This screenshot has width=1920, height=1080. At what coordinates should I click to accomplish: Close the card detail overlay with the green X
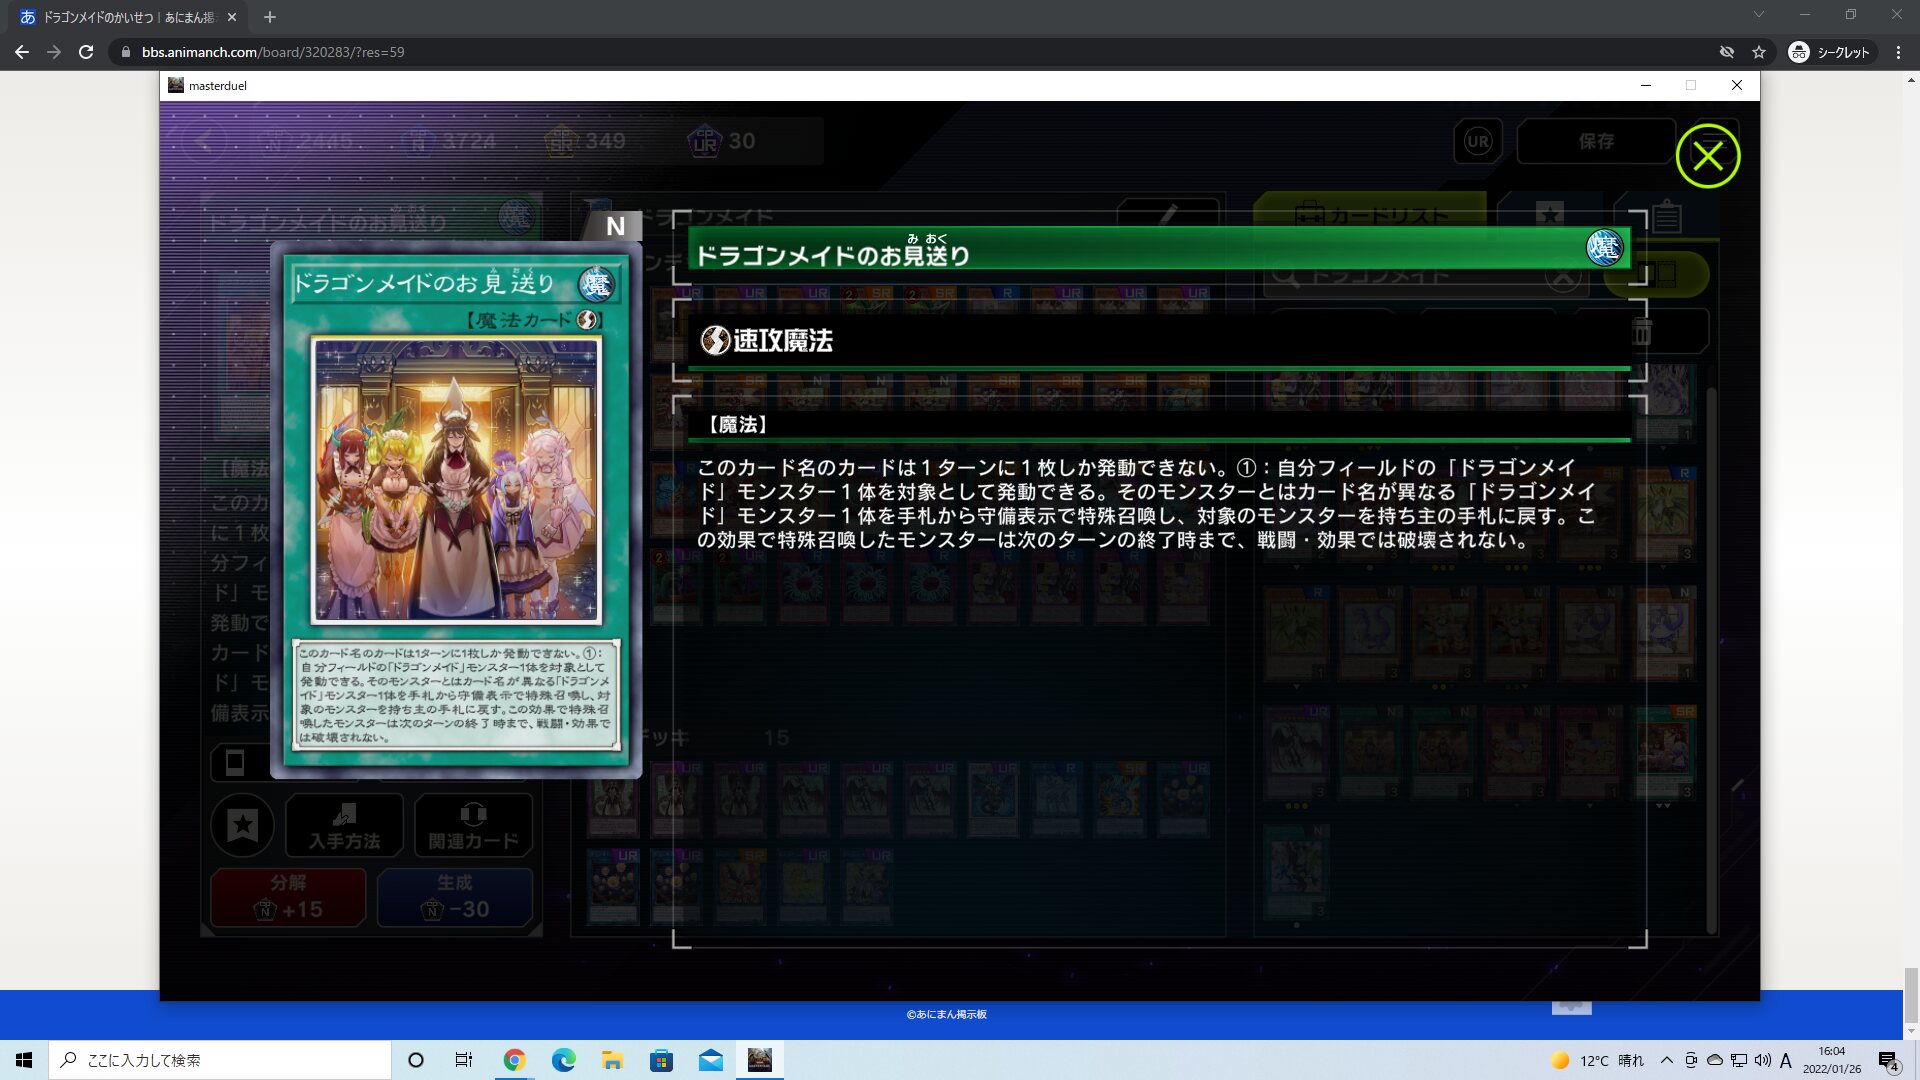tap(1708, 156)
